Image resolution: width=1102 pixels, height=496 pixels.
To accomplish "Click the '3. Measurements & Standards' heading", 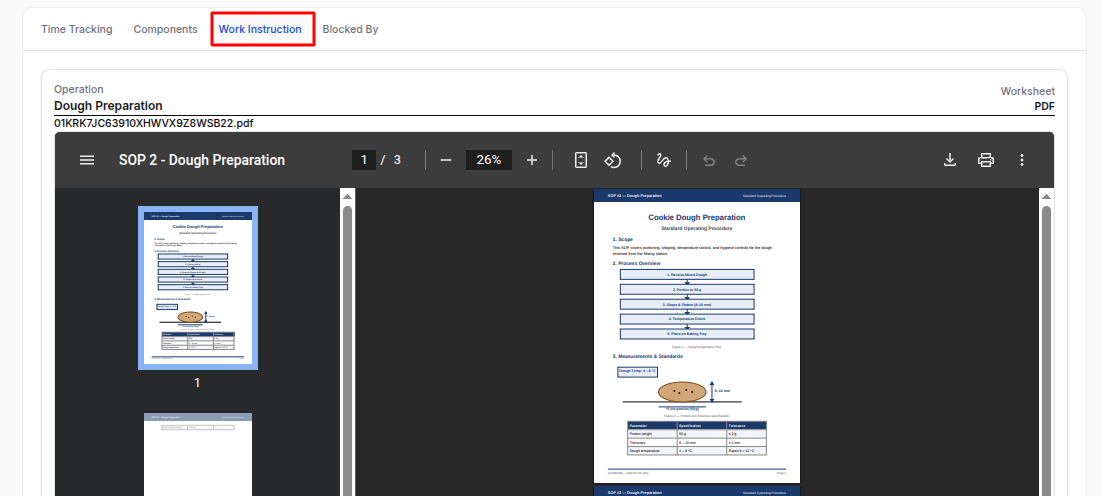I will coord(647,356).
